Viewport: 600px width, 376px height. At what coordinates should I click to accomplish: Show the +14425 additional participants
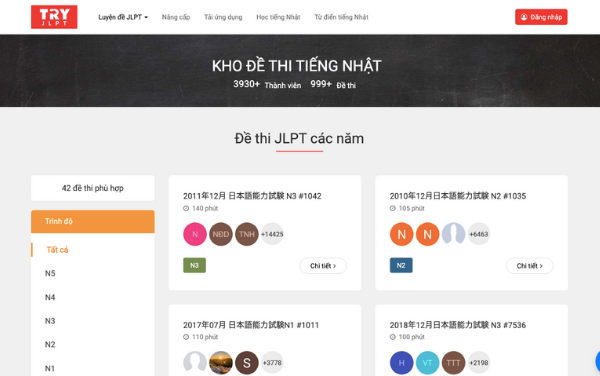click(272, 234)
